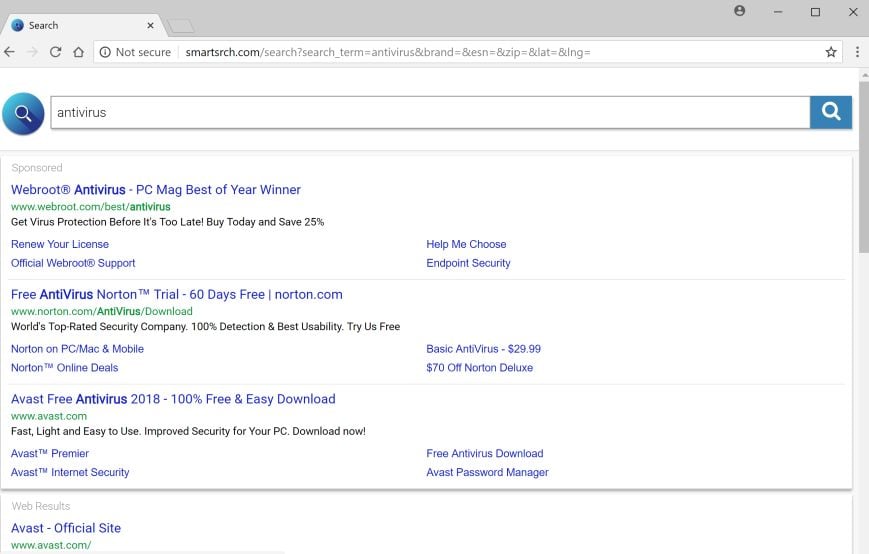This screenshot has width=869, height=554.
Task: Open Avast Password Manager link
Action: pos(487,473)
